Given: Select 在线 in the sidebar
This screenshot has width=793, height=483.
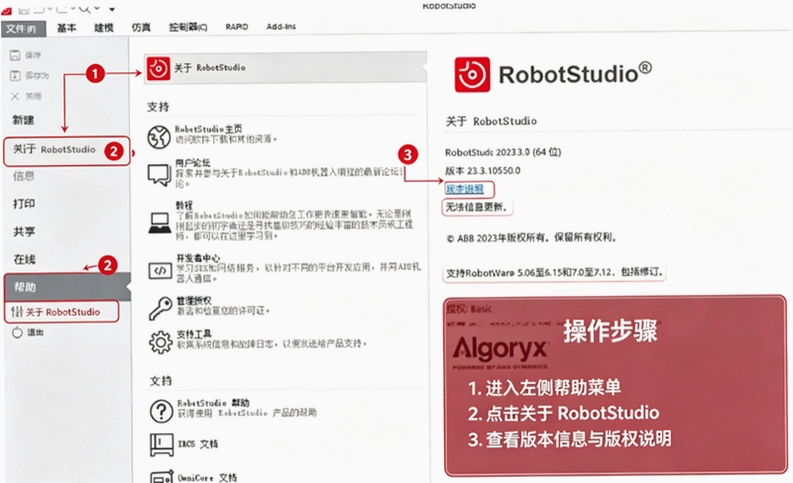Looking at the screenshot, I should click(x=24, y=259).
